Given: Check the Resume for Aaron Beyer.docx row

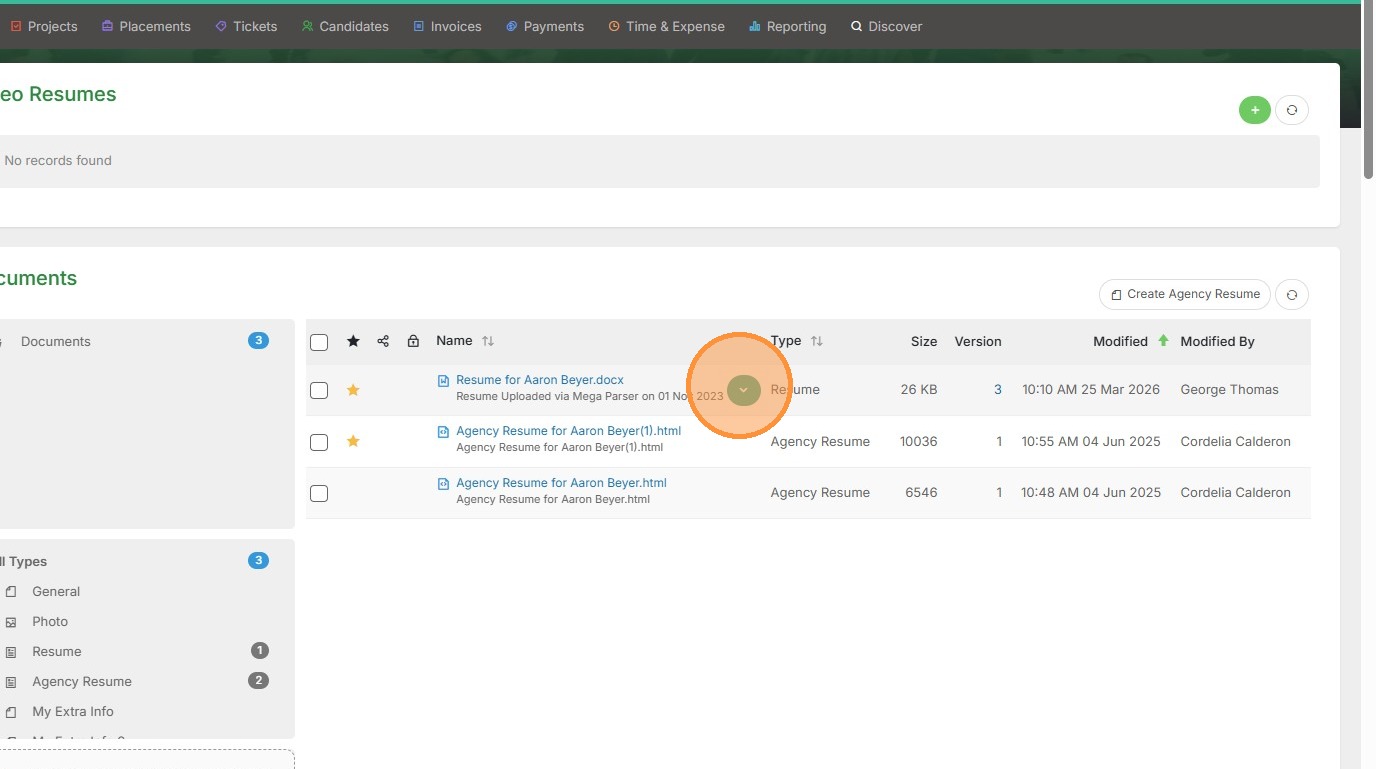Looking at the screenshot, I should click(319, 390).
